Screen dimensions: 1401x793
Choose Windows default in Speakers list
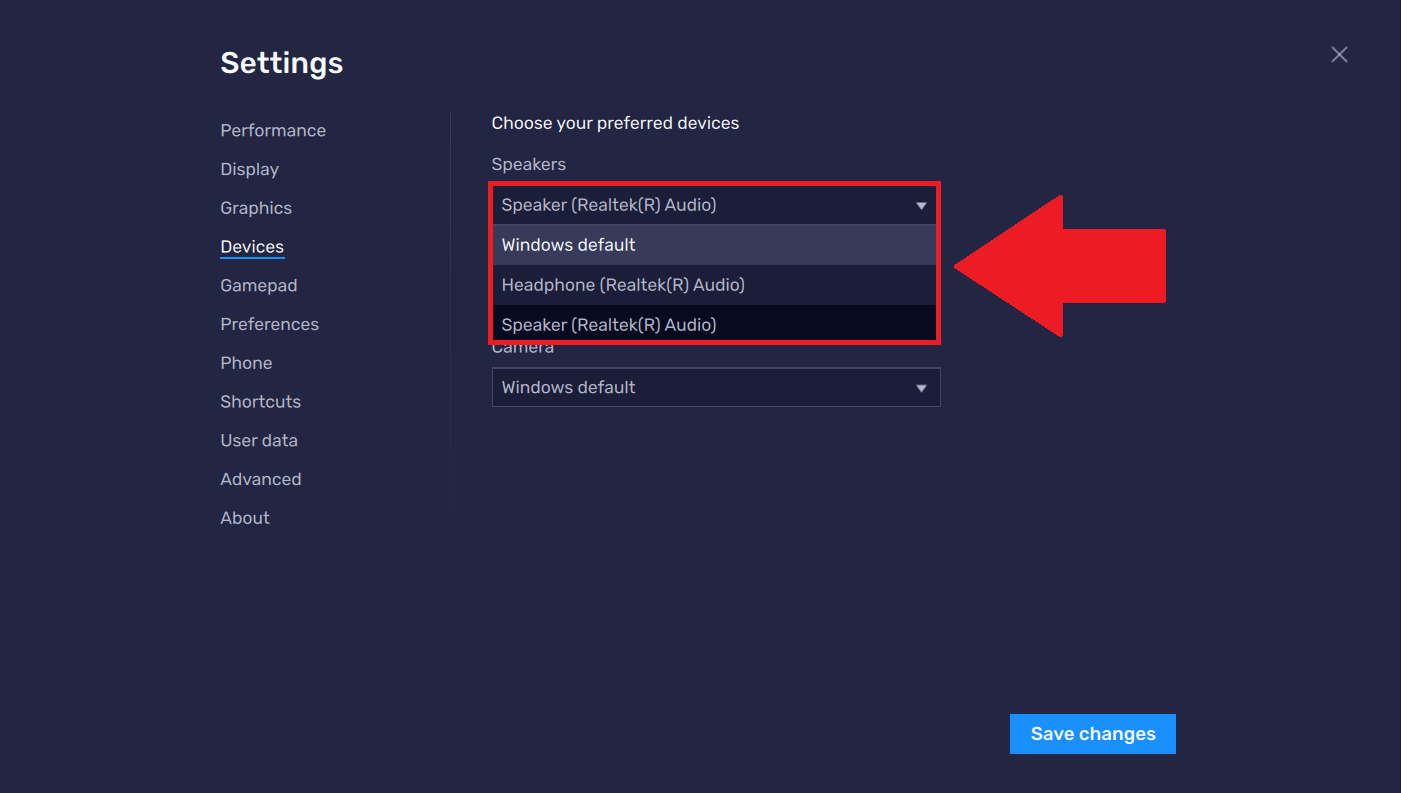click(715, 245)
